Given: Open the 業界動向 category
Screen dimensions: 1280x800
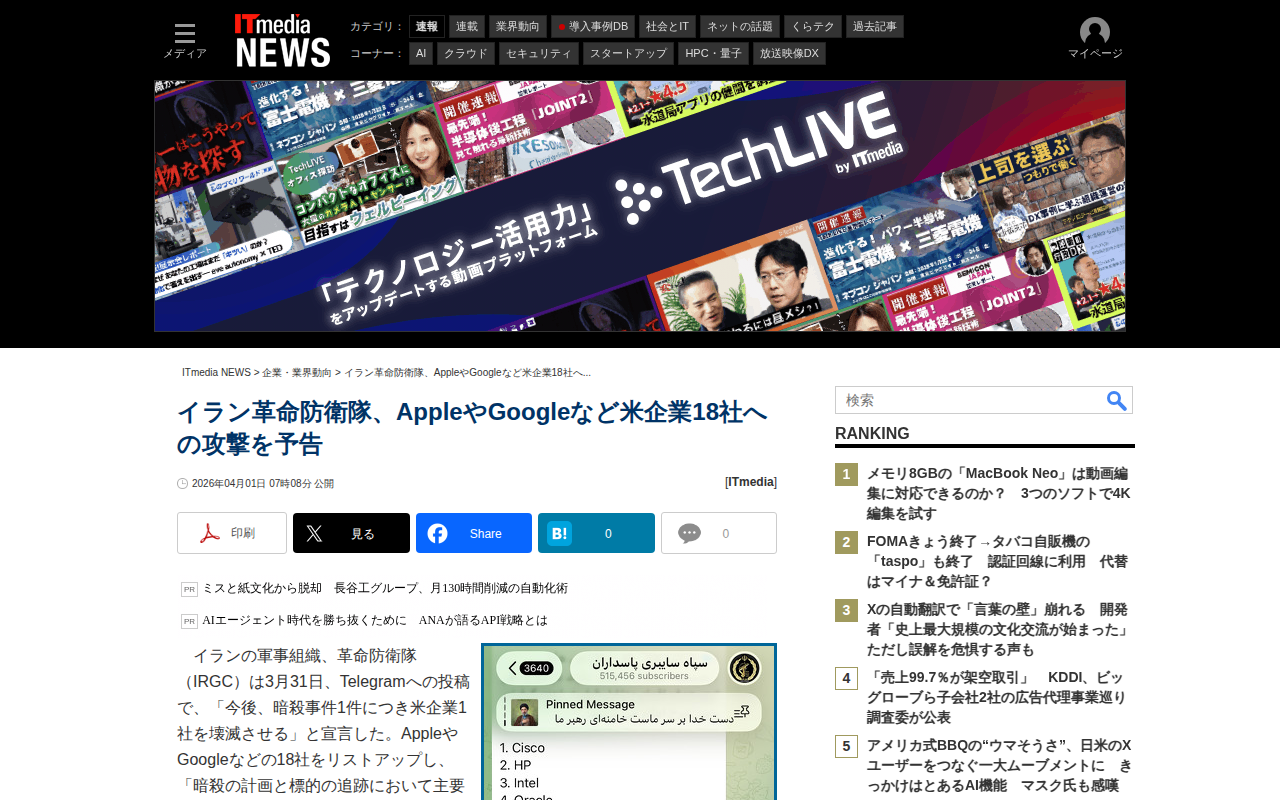Looking at the screenshot, I should 518,26.
